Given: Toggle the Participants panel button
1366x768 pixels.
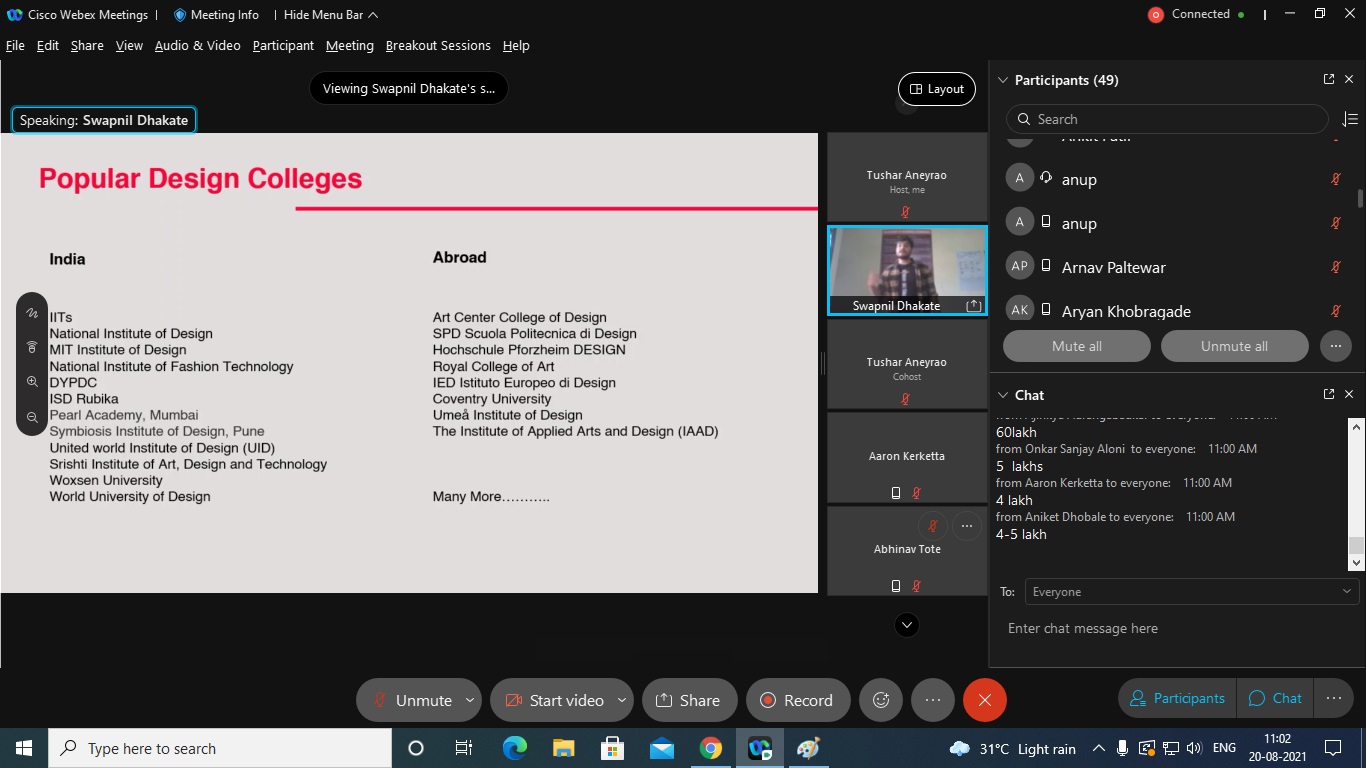Looking at the screenshot, I should tap(1177, 698).
